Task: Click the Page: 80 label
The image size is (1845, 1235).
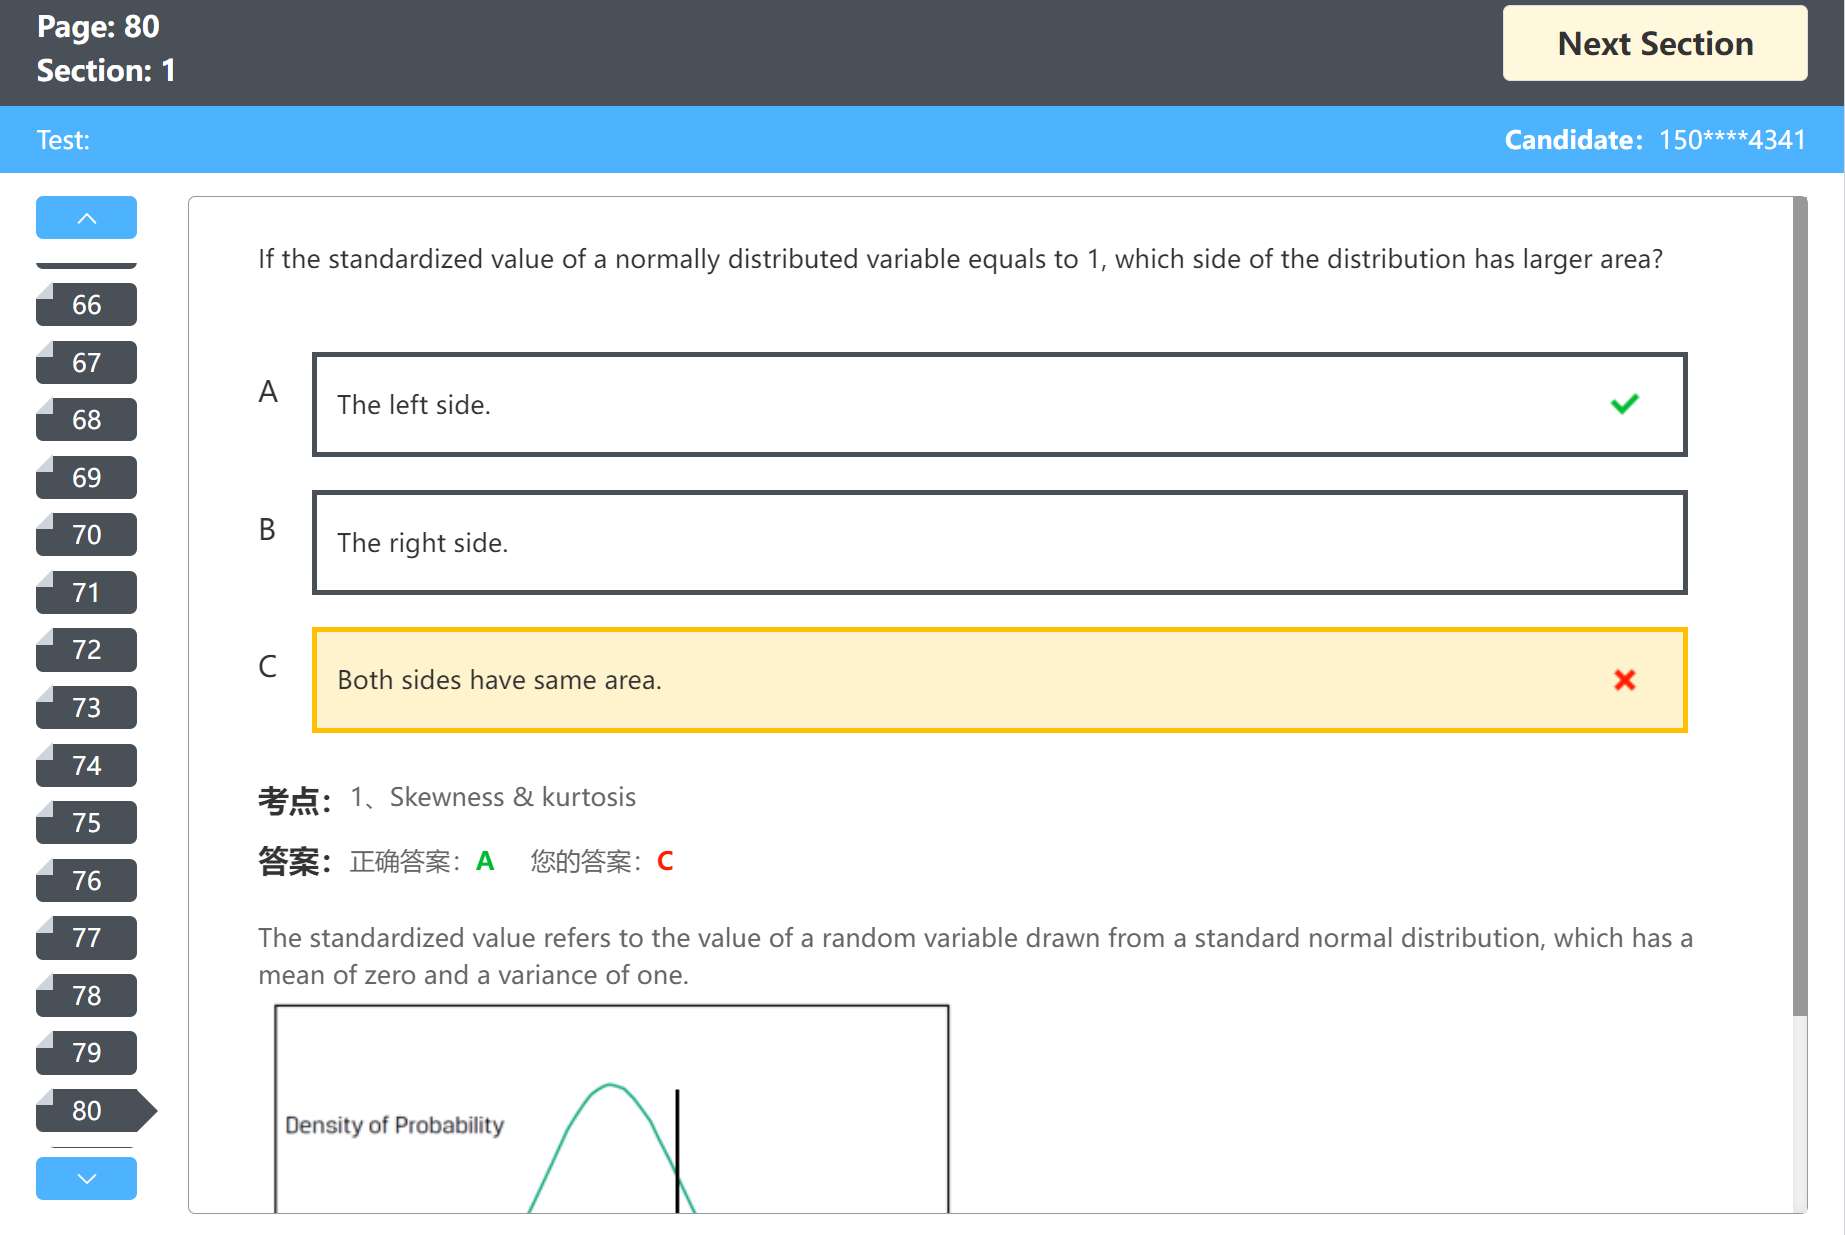Action: (98, 27)
